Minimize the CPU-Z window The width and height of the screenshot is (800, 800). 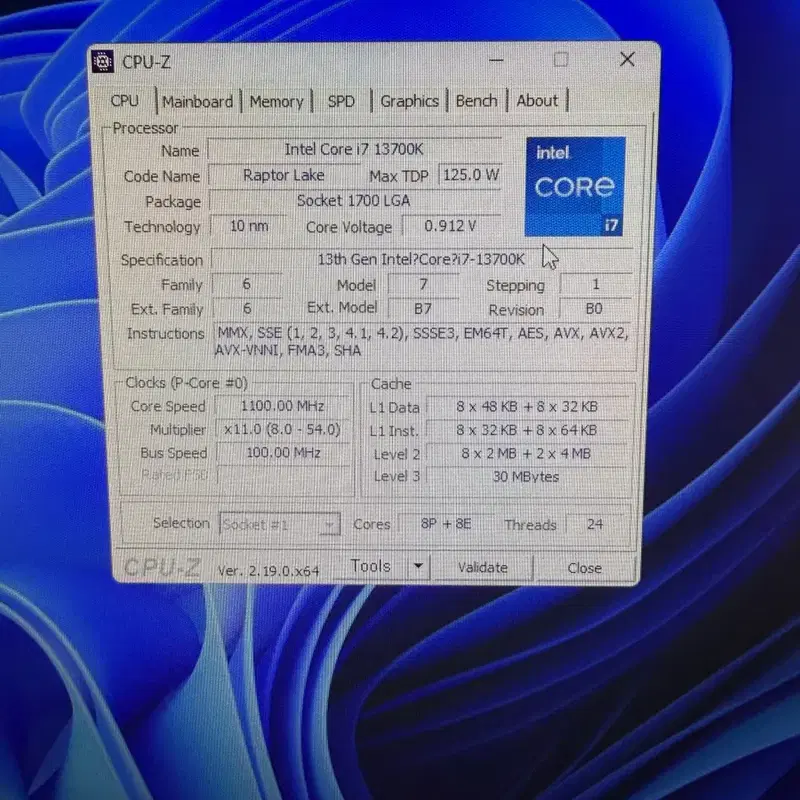tap(496, 60)
